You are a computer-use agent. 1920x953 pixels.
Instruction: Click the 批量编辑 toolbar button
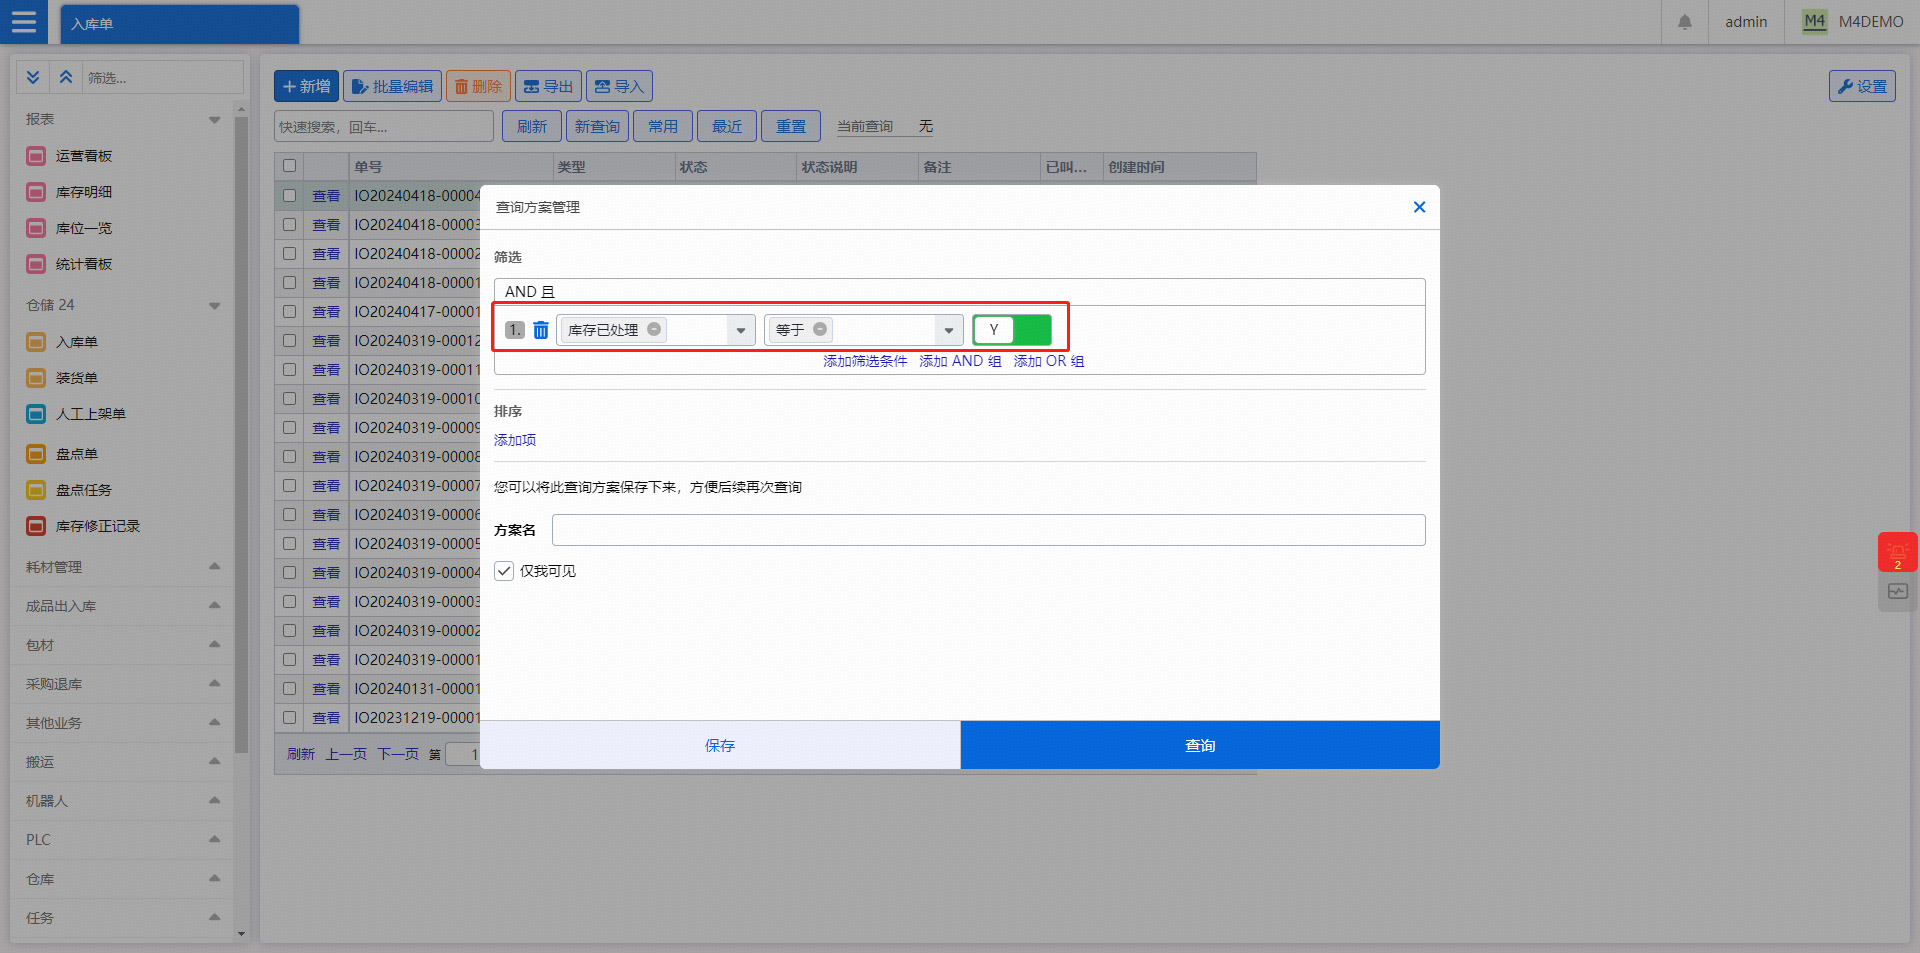(x=392, y=86)
